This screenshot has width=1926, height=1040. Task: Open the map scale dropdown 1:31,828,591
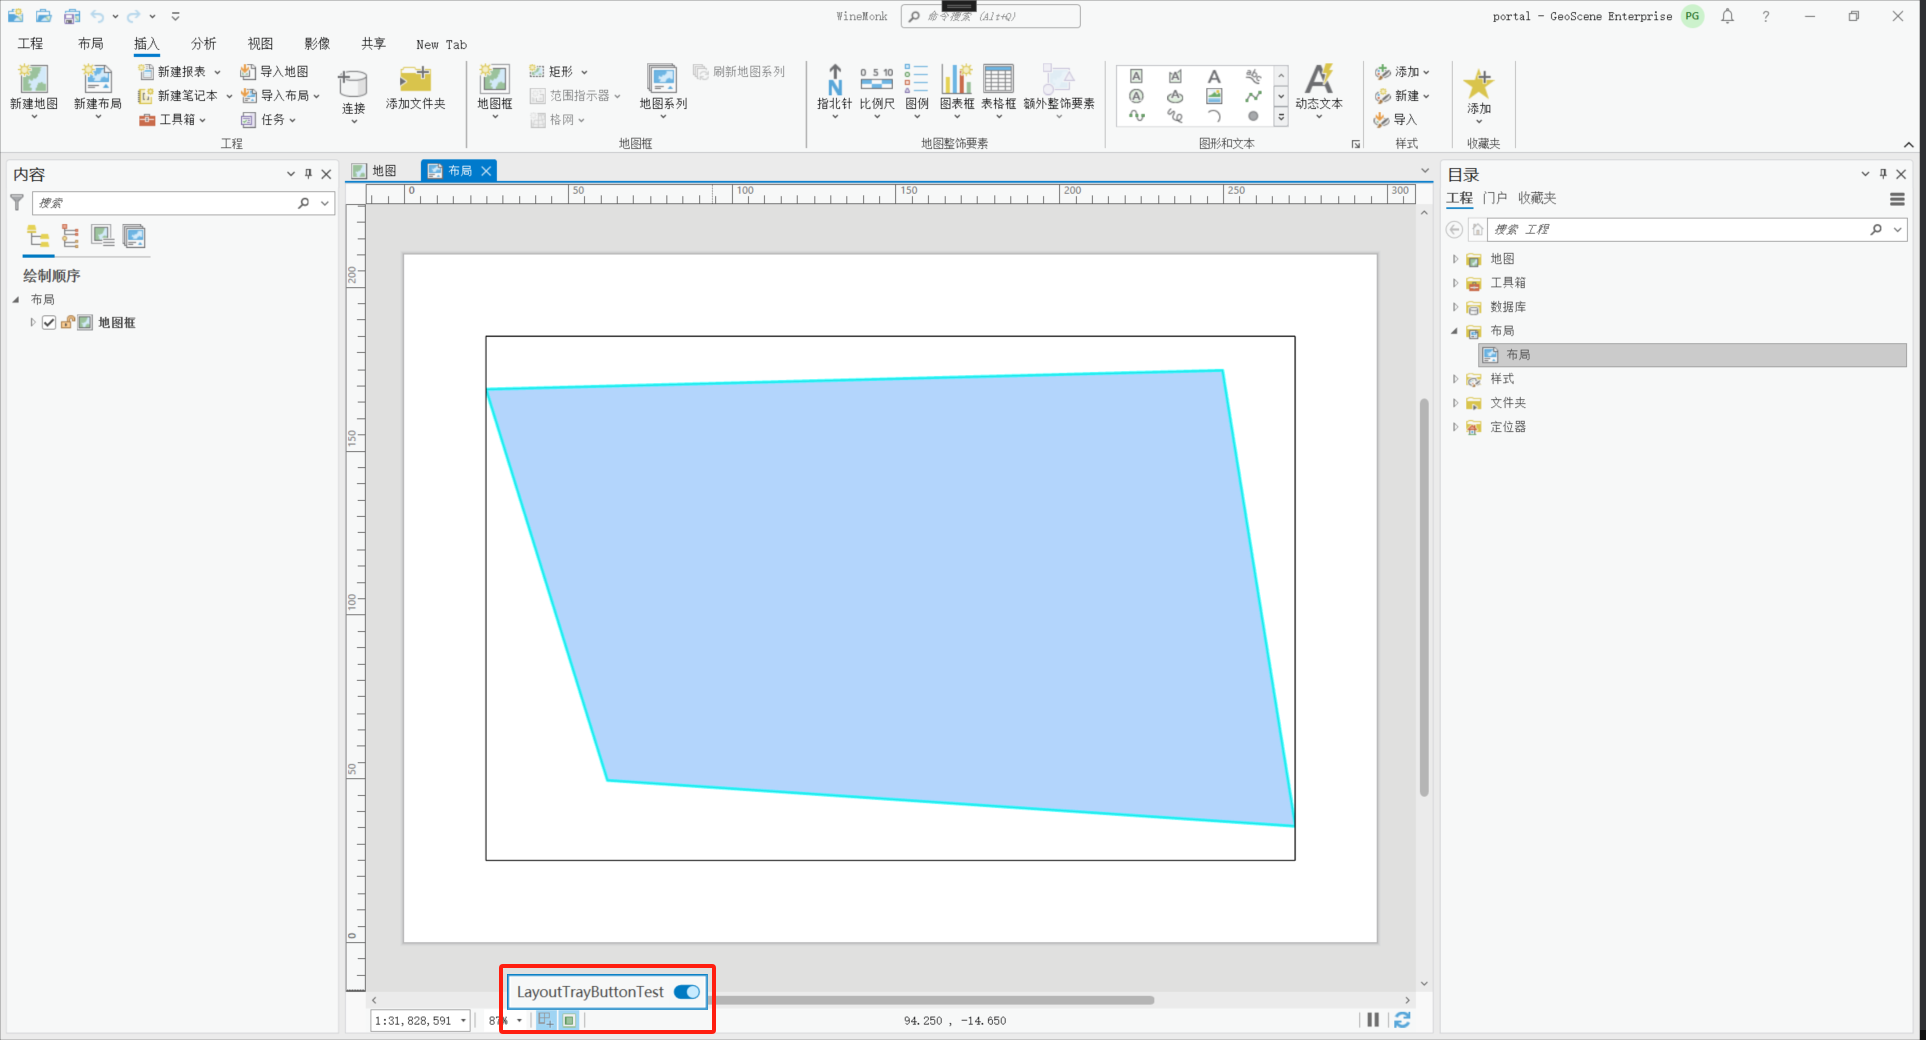coord(463,1021)
